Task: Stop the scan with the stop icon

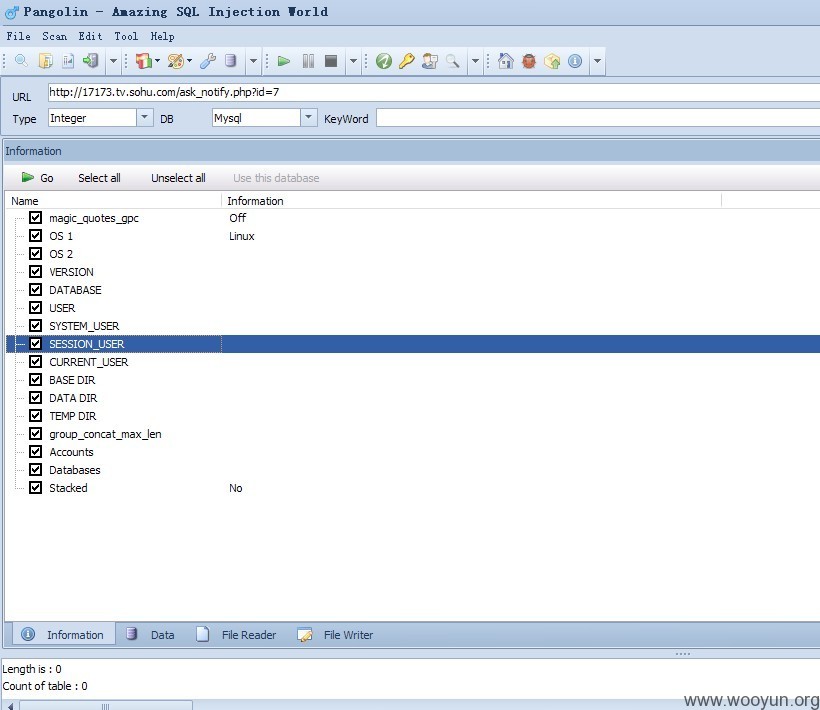Action: (331, 61)
